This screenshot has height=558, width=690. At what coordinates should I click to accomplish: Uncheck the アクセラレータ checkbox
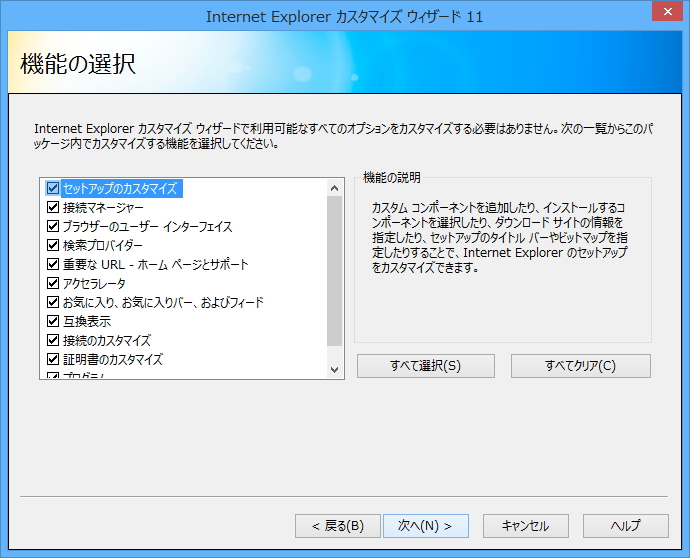coord(53,283)
